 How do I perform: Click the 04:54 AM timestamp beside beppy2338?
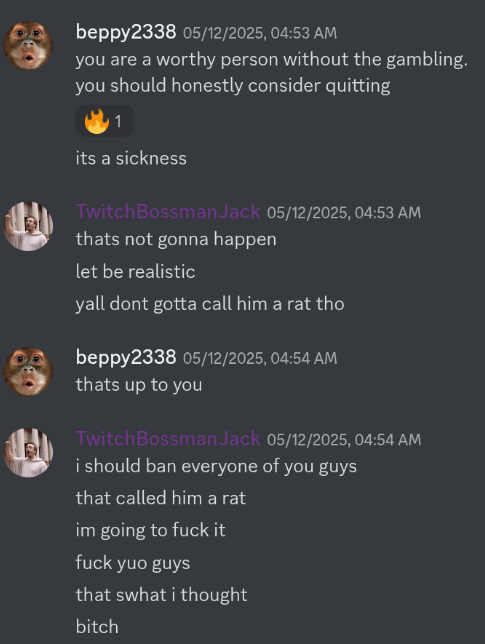point(260,359)
